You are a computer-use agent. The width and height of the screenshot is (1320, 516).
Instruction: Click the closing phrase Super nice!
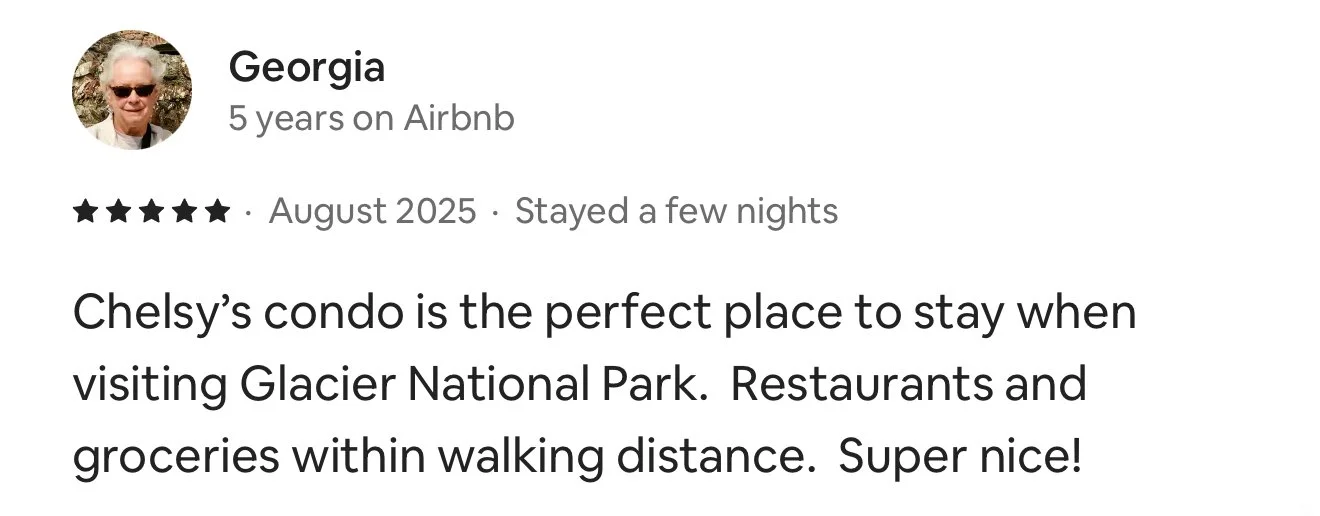[960, 458]
